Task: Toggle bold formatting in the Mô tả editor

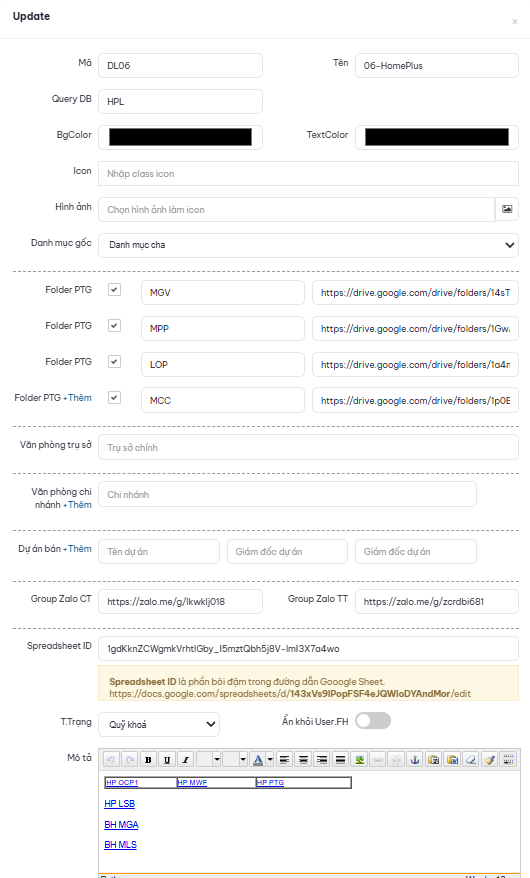Action: 148,759
